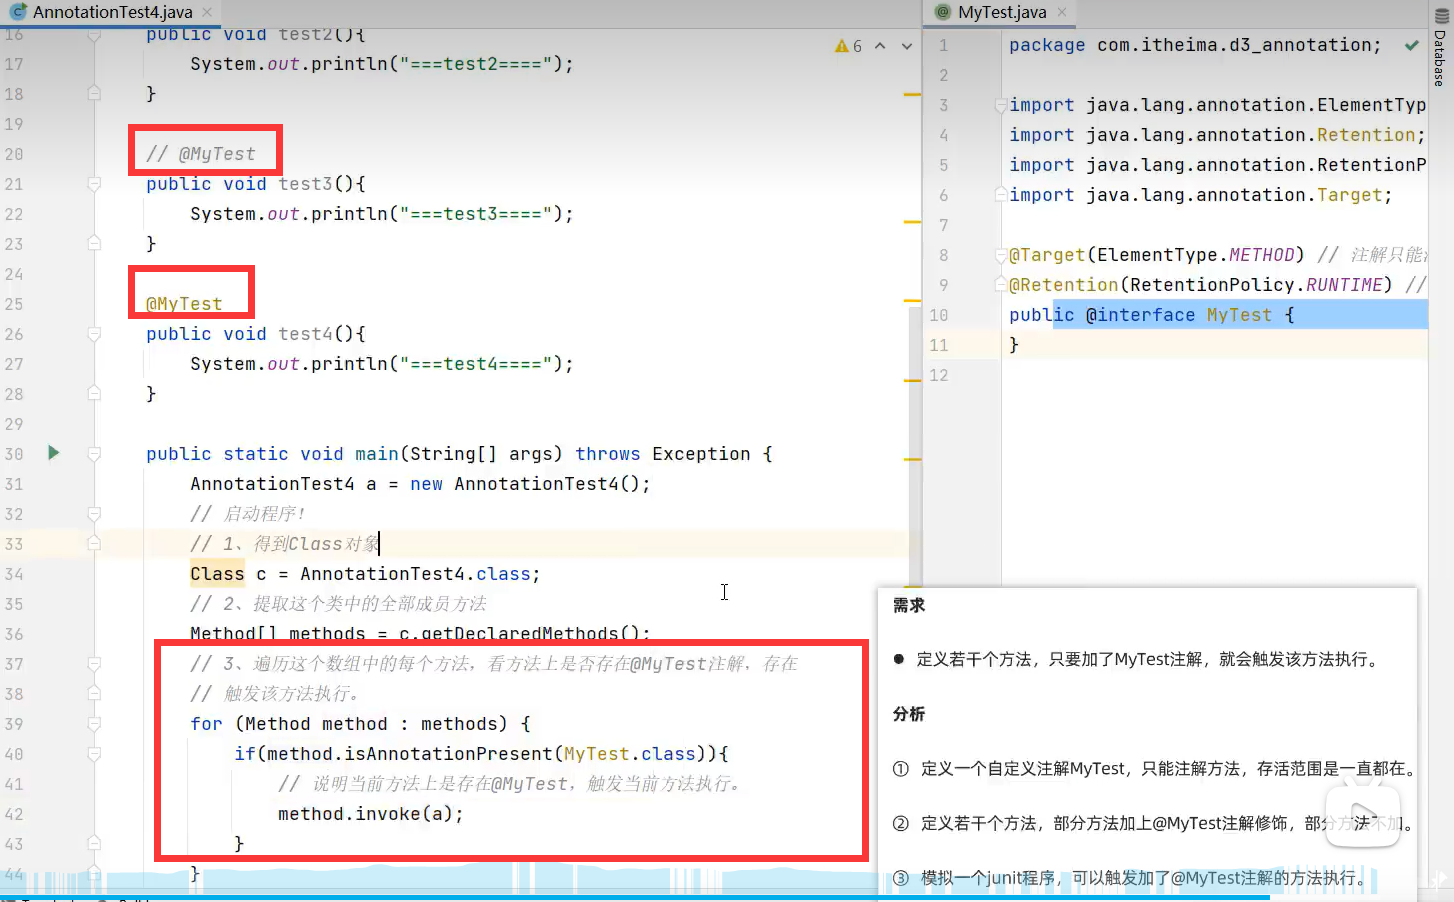This screenshot has width=1454, height=902.
Task: Click the warning stripe mark near line 30
Action: pyautogui.click(x=912, y=459)
